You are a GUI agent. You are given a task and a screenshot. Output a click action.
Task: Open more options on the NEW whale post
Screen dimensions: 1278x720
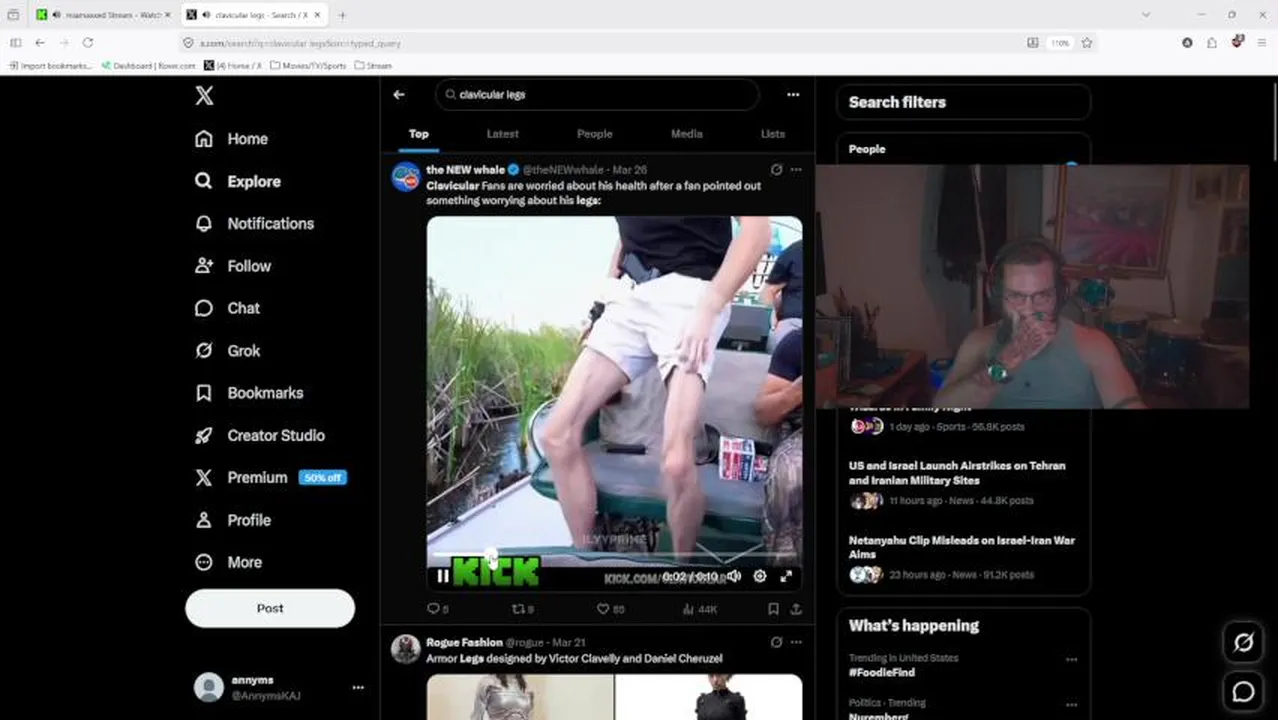click(796, 170)
